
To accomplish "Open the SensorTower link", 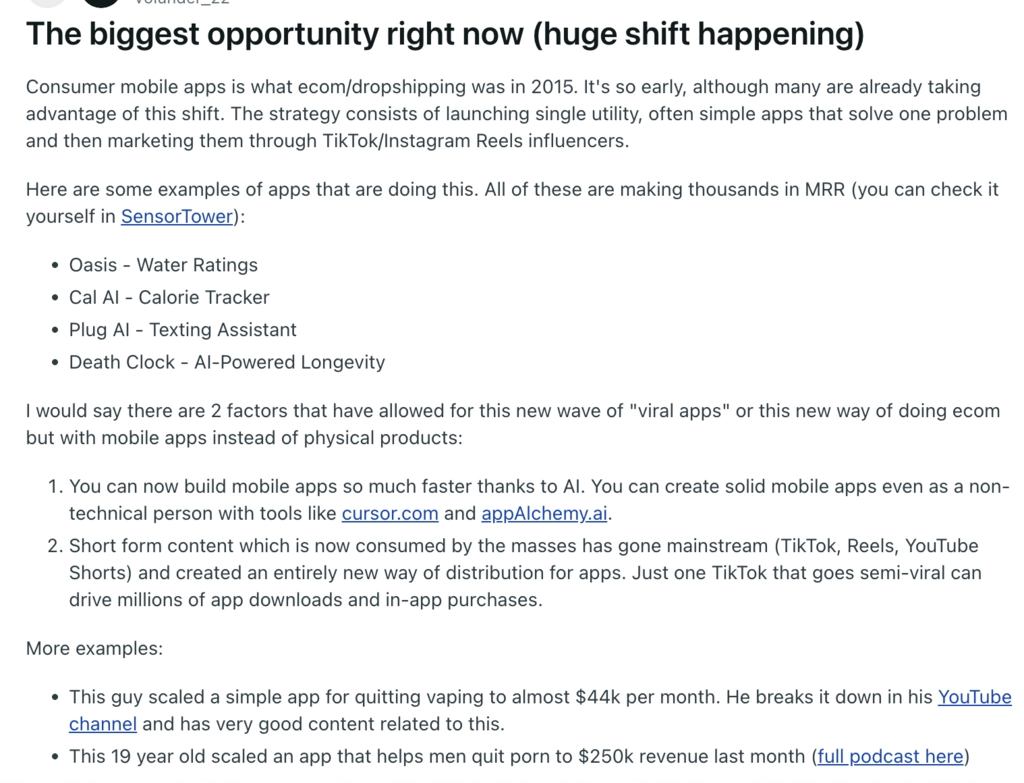I will (177, 216).
